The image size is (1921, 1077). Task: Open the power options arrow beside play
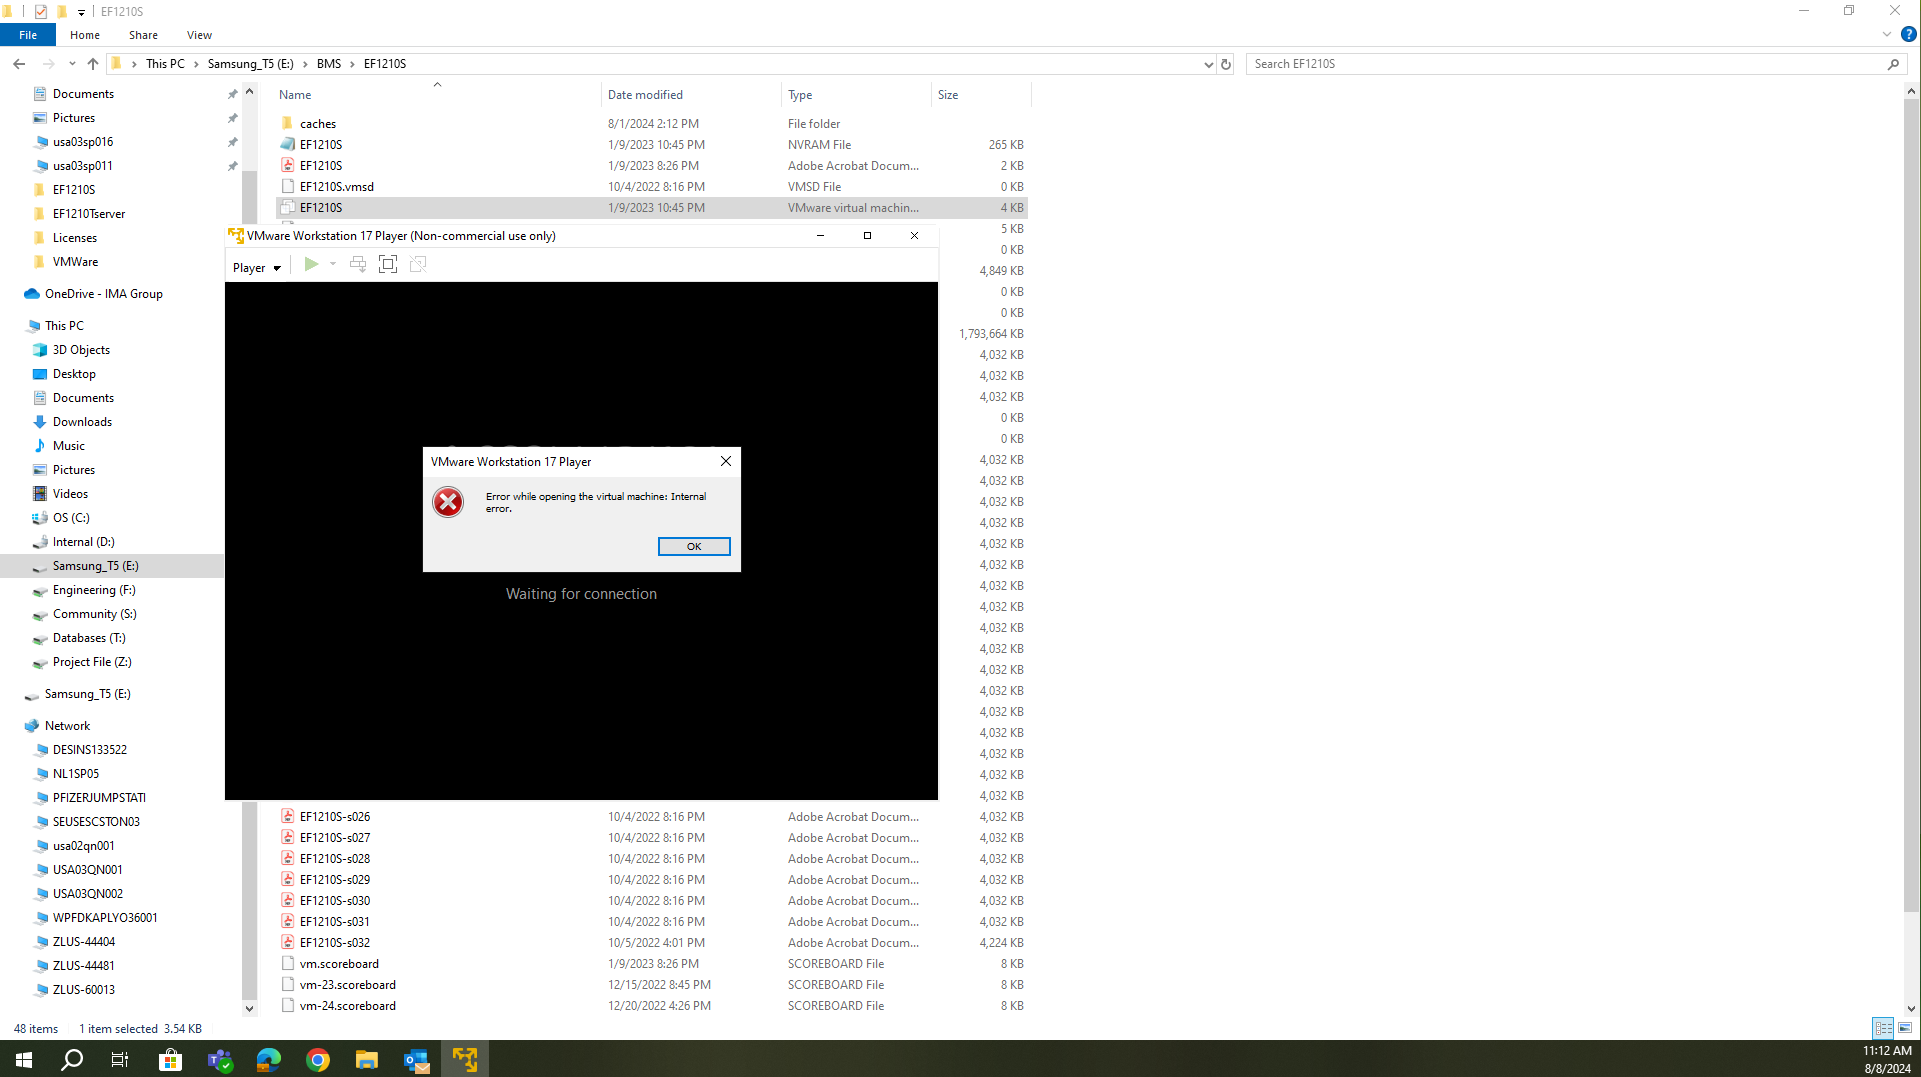(x=333, y=264)
